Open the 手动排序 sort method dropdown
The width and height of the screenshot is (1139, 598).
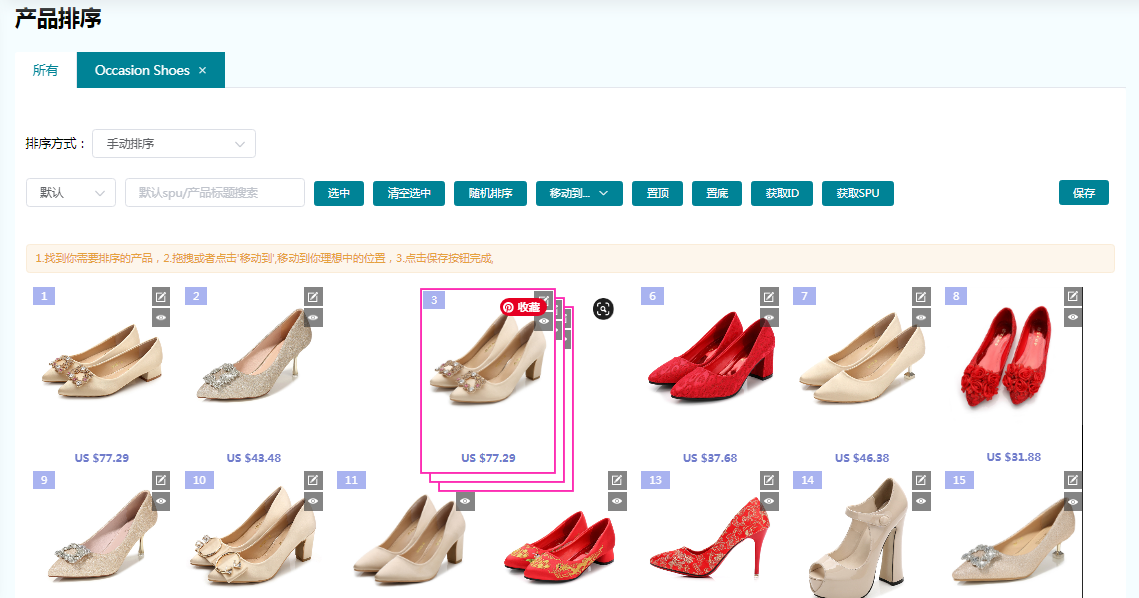174,144
